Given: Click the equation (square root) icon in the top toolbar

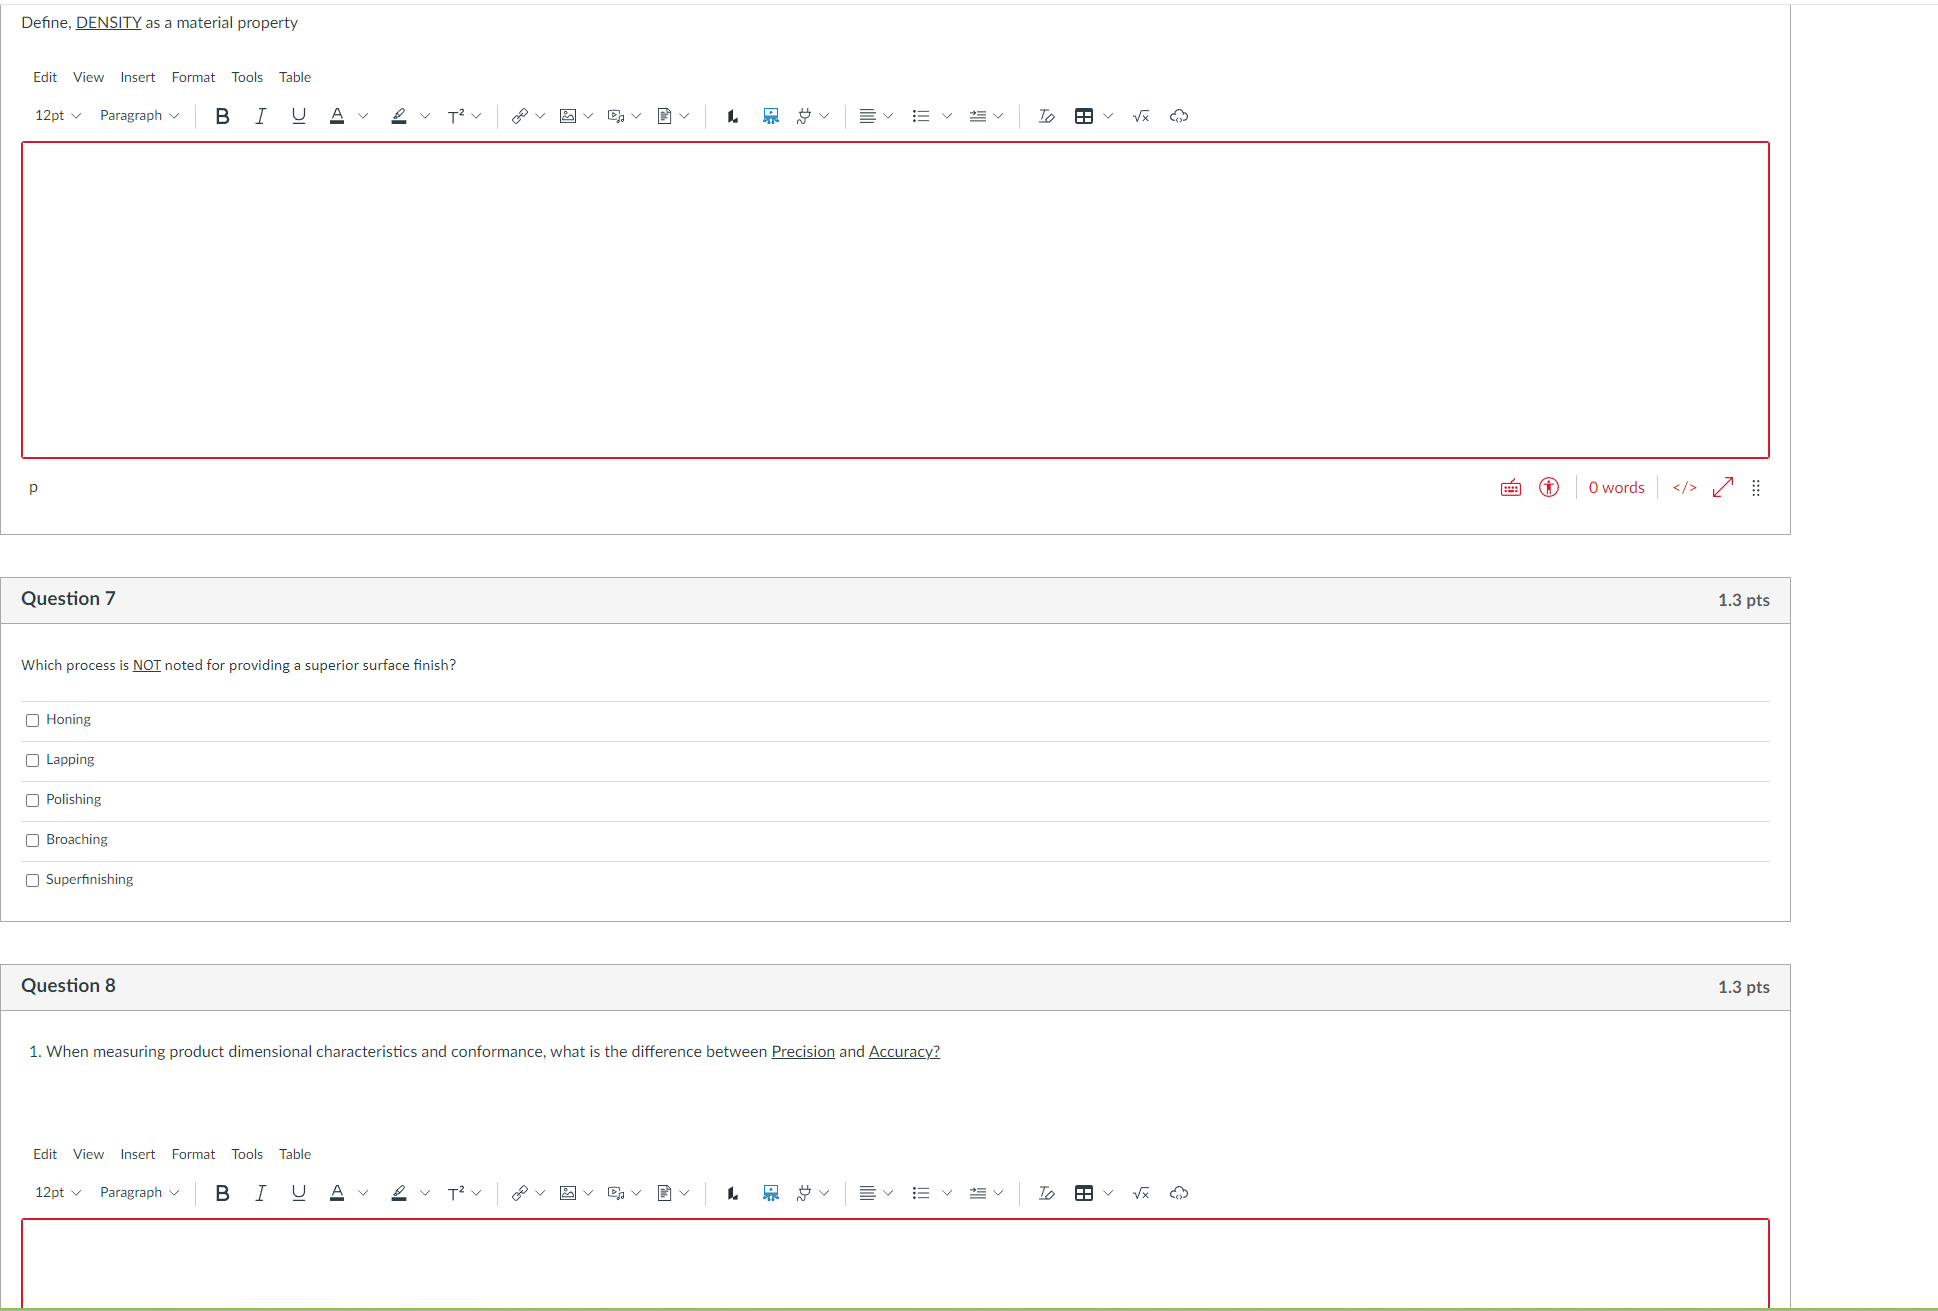Looking at the screenshot, I should pyautogui.click(x=1141, y=116).
